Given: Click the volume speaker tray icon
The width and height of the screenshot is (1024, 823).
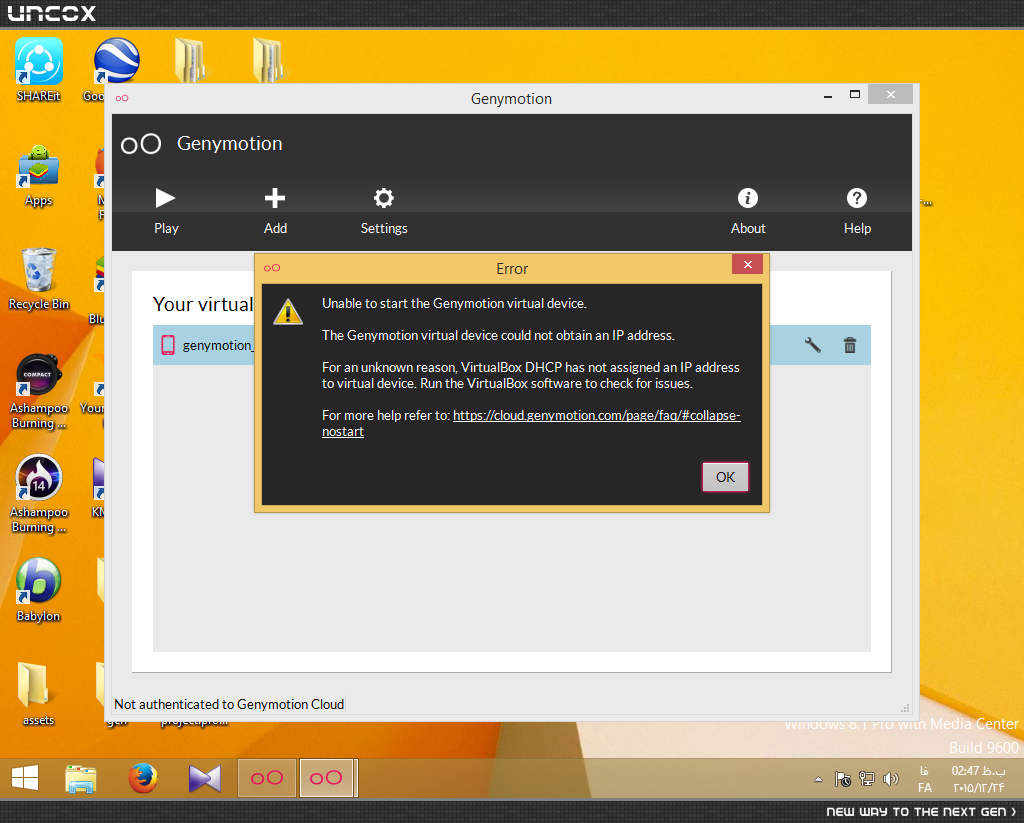Looking at the screenshot, I should pos(890,779).
